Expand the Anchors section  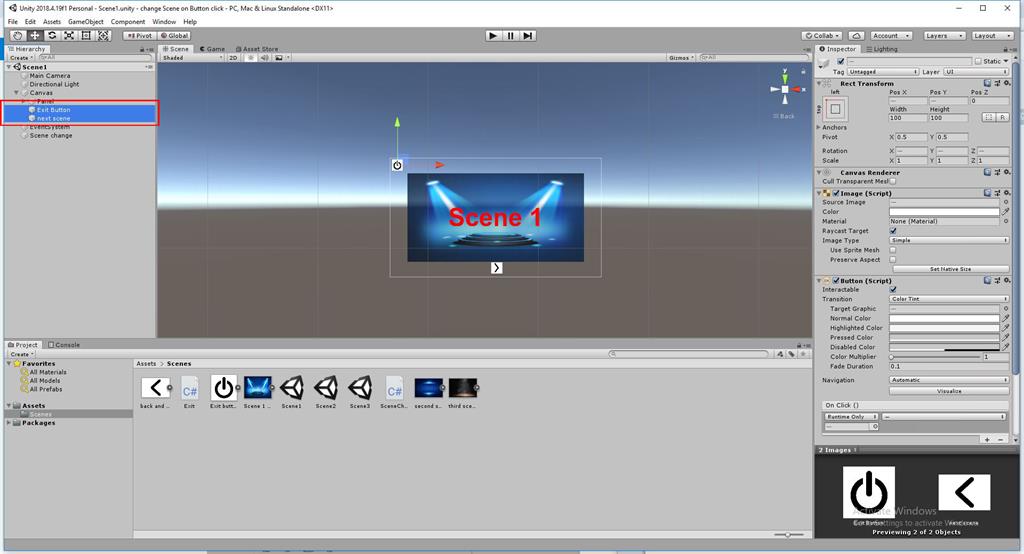coord(819,127)
